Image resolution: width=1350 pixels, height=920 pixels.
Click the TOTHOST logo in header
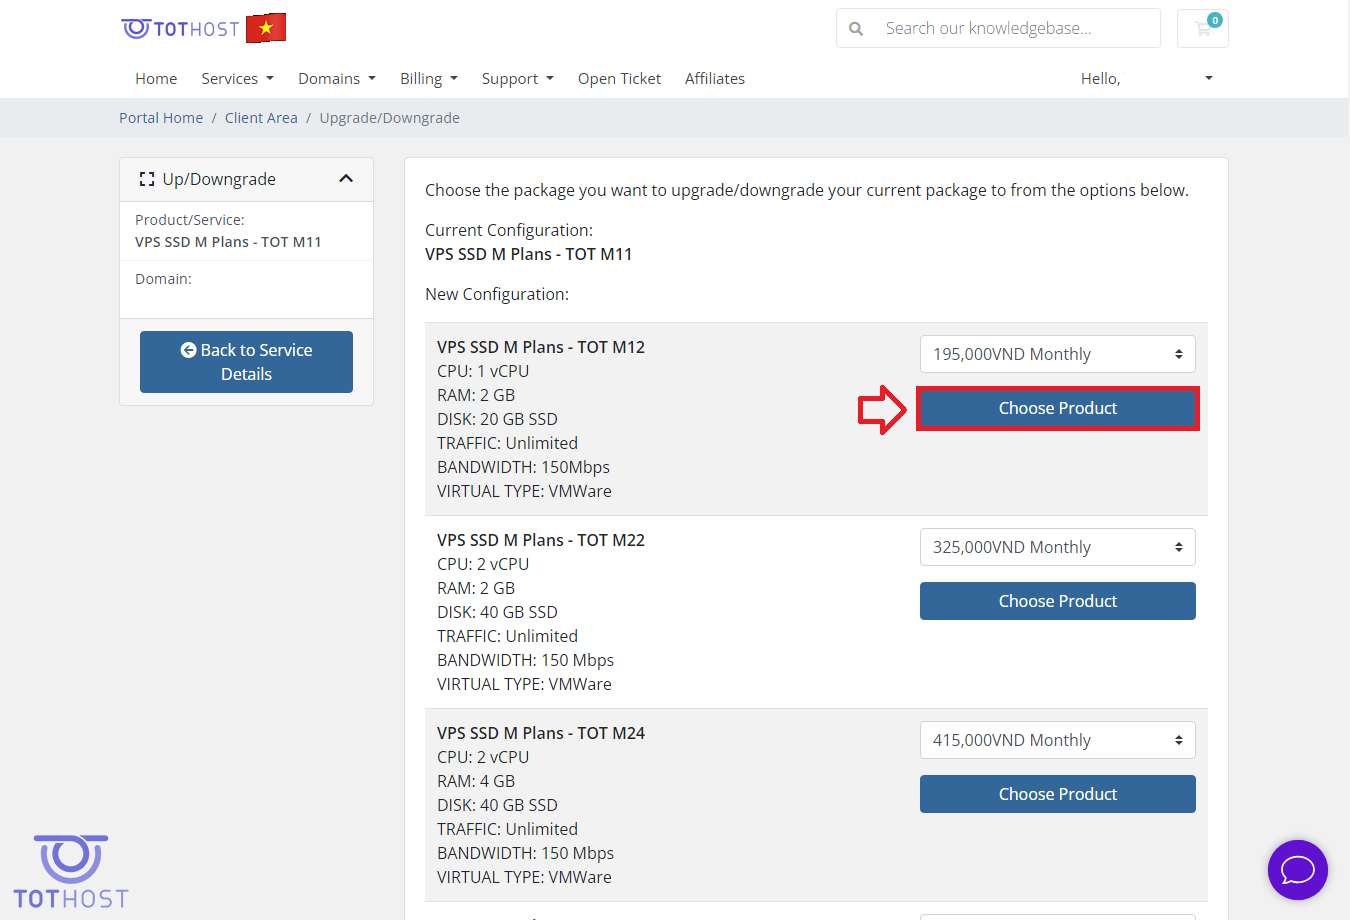(181, 28)
